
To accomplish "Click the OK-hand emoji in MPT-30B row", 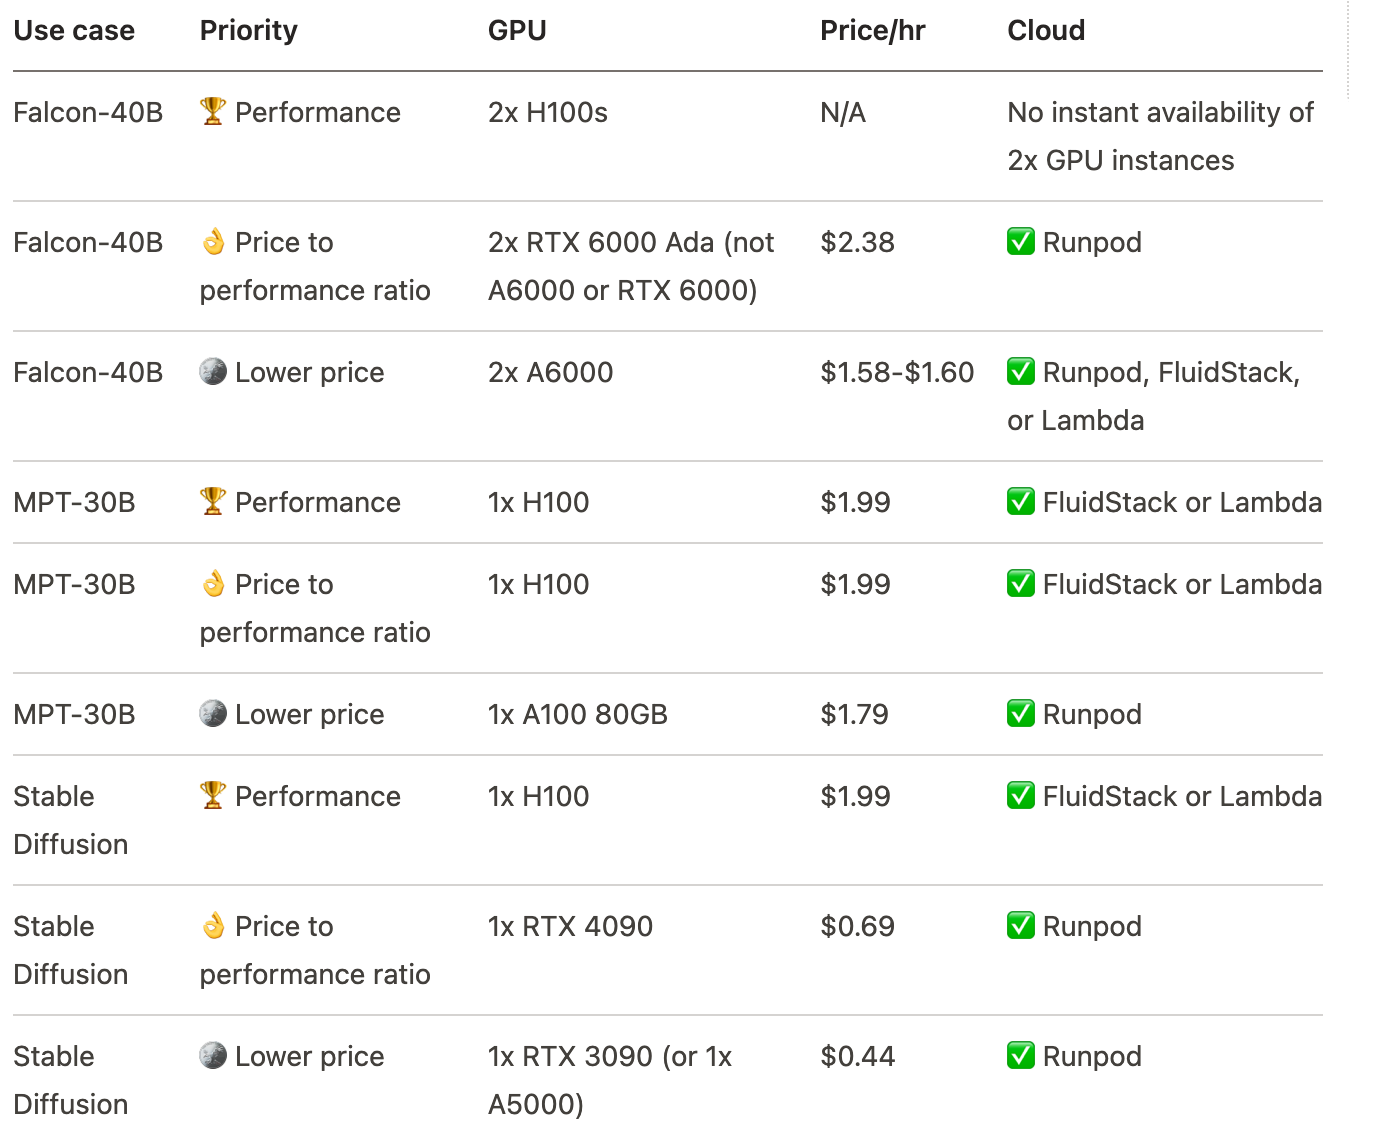I will [x=213, y=583].
